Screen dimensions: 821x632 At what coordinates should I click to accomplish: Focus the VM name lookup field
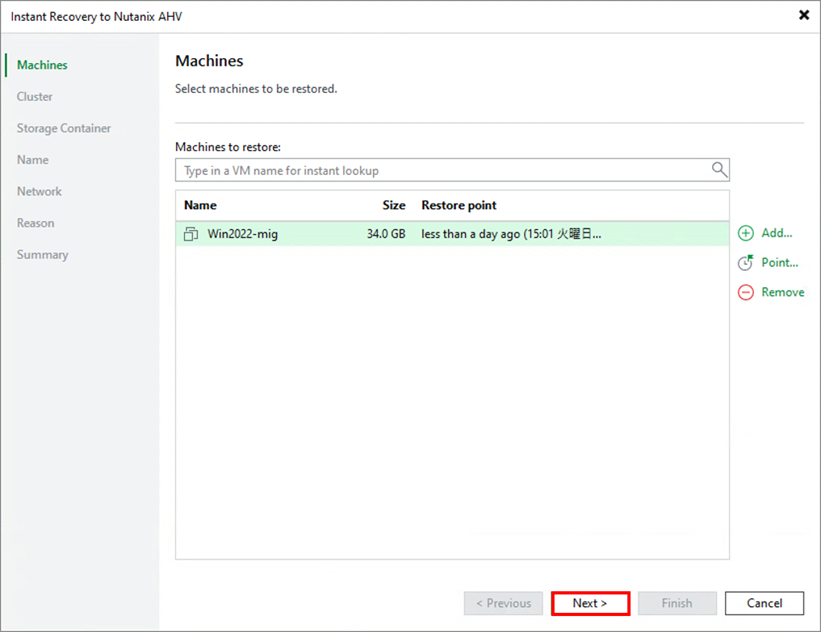[452, 170]
